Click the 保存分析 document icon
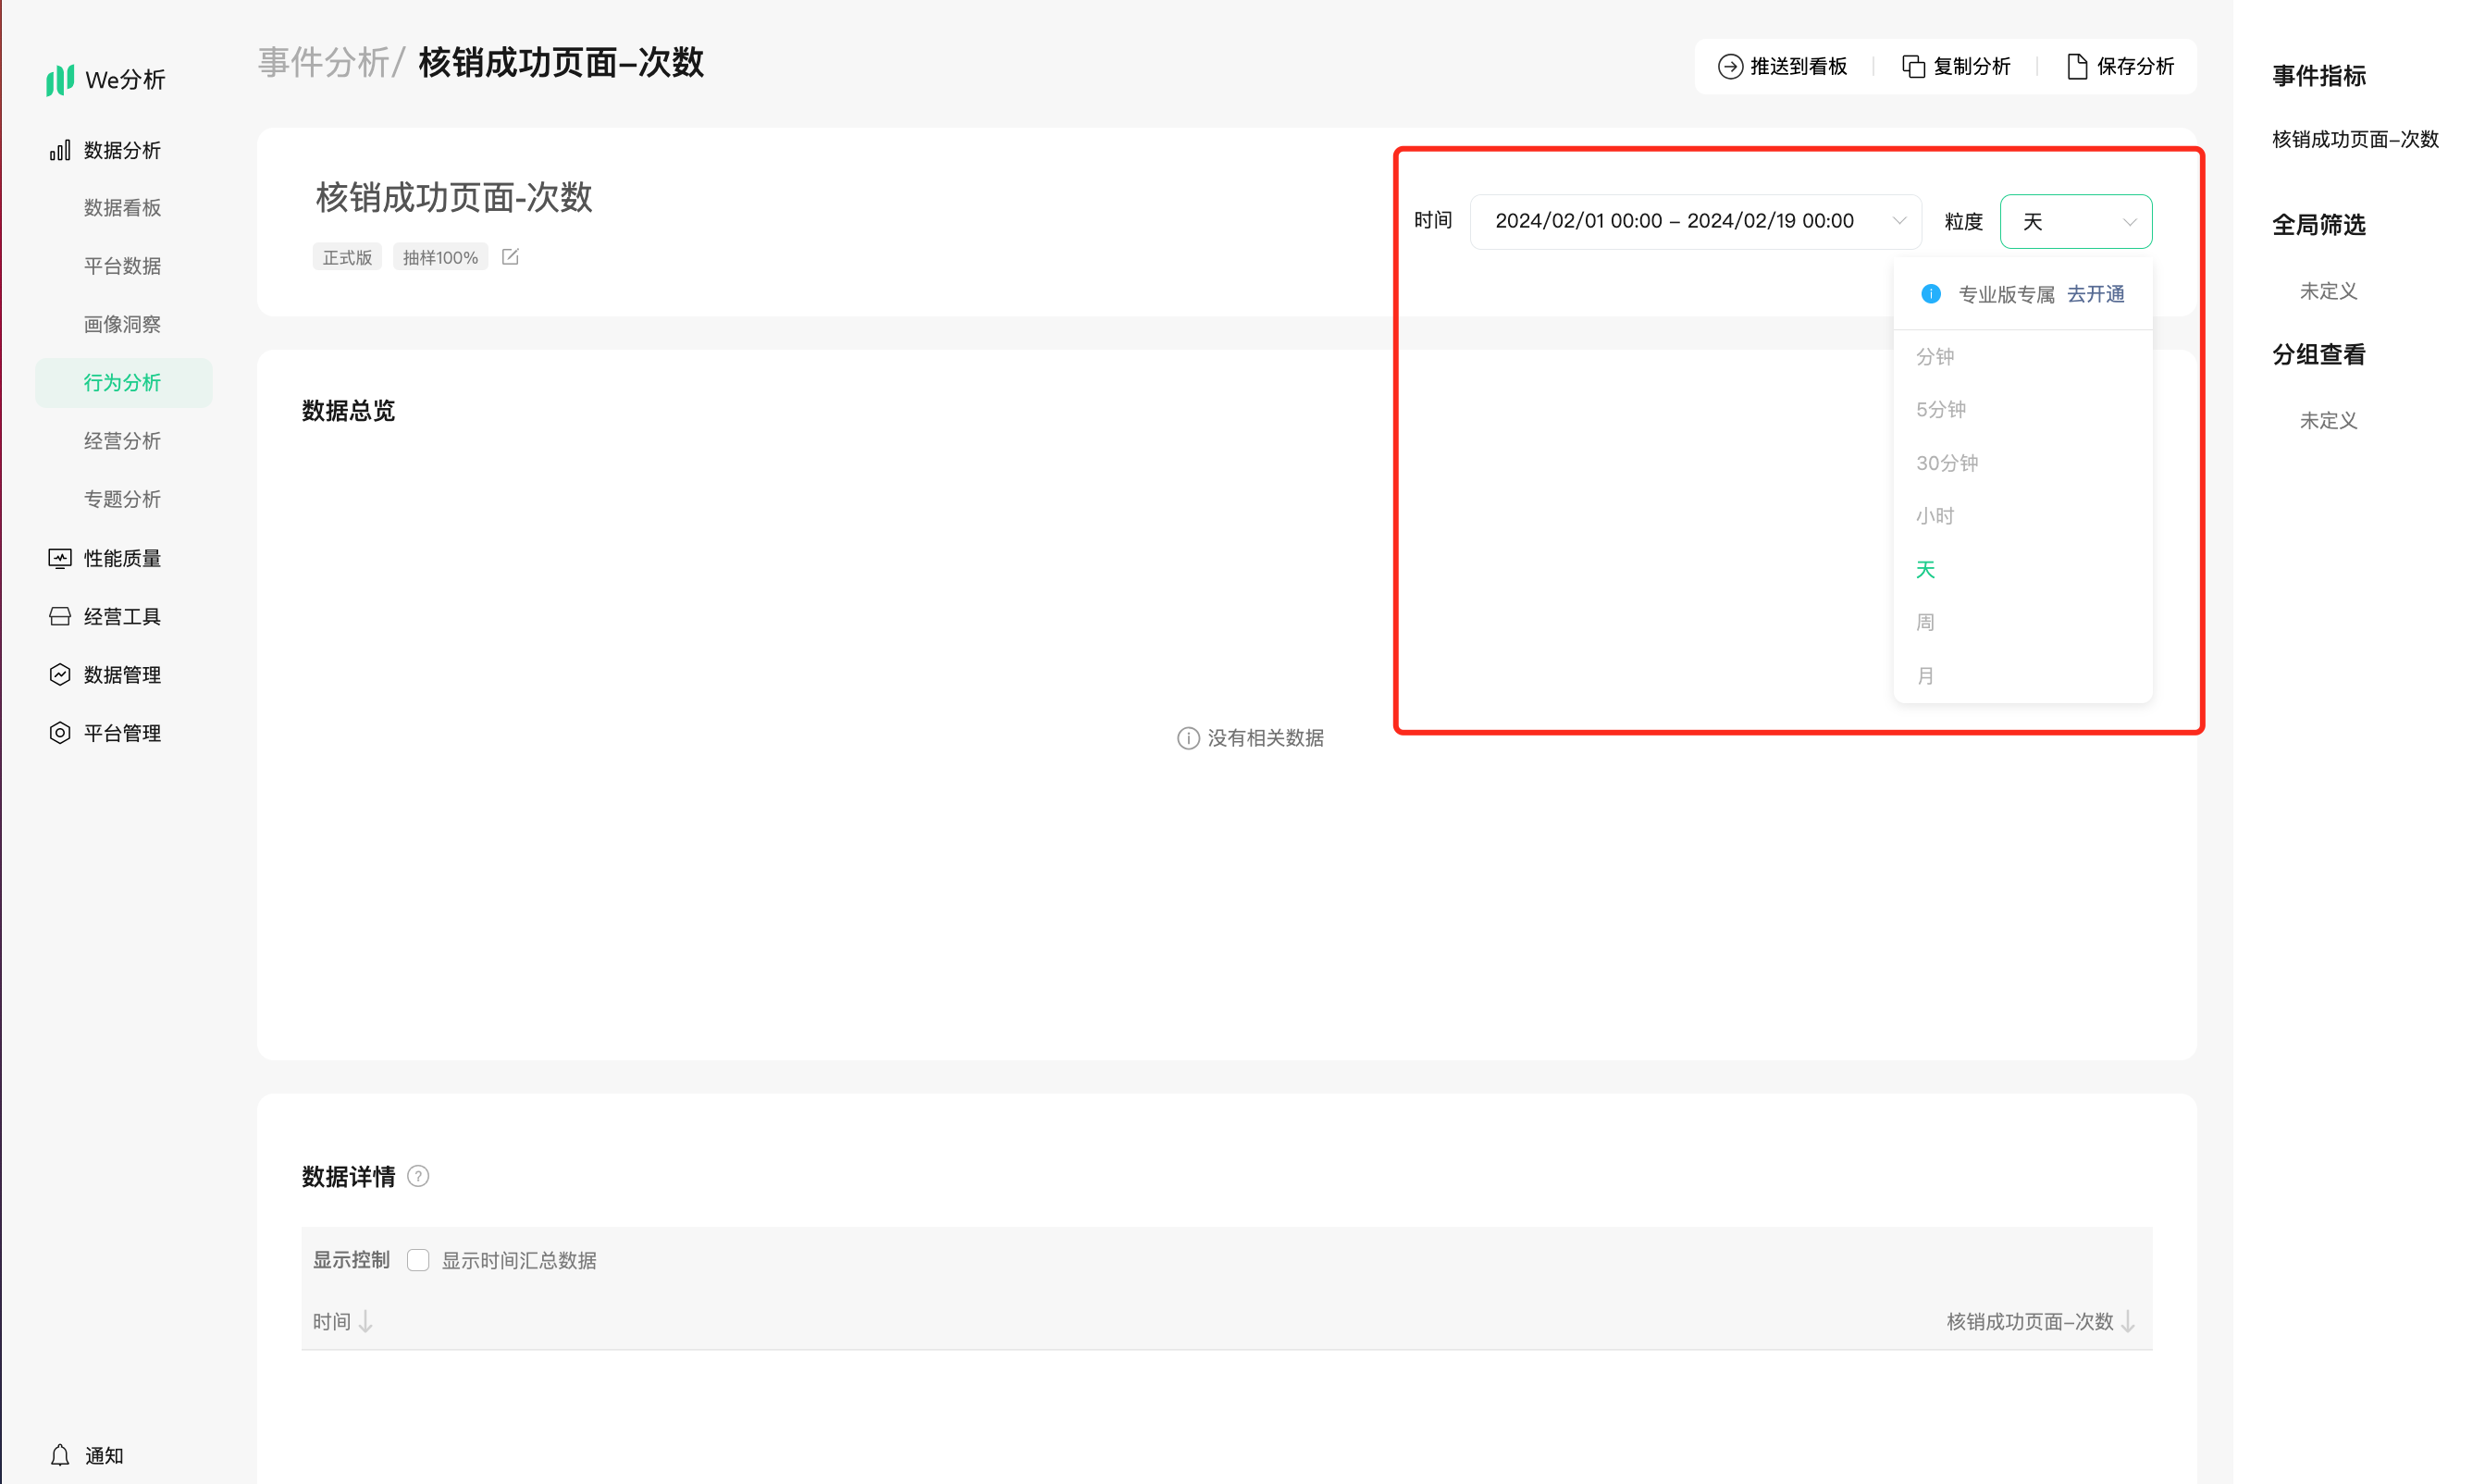Viewport: 2485px width, 1484px height. click(2077, 66)
